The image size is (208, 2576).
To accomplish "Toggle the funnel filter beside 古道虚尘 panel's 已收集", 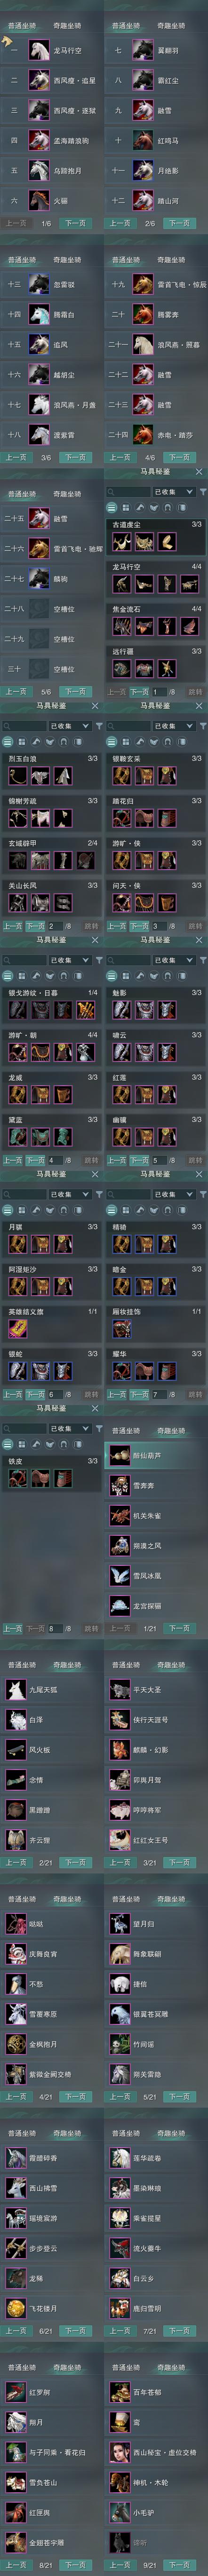I will tap(202, 492).
